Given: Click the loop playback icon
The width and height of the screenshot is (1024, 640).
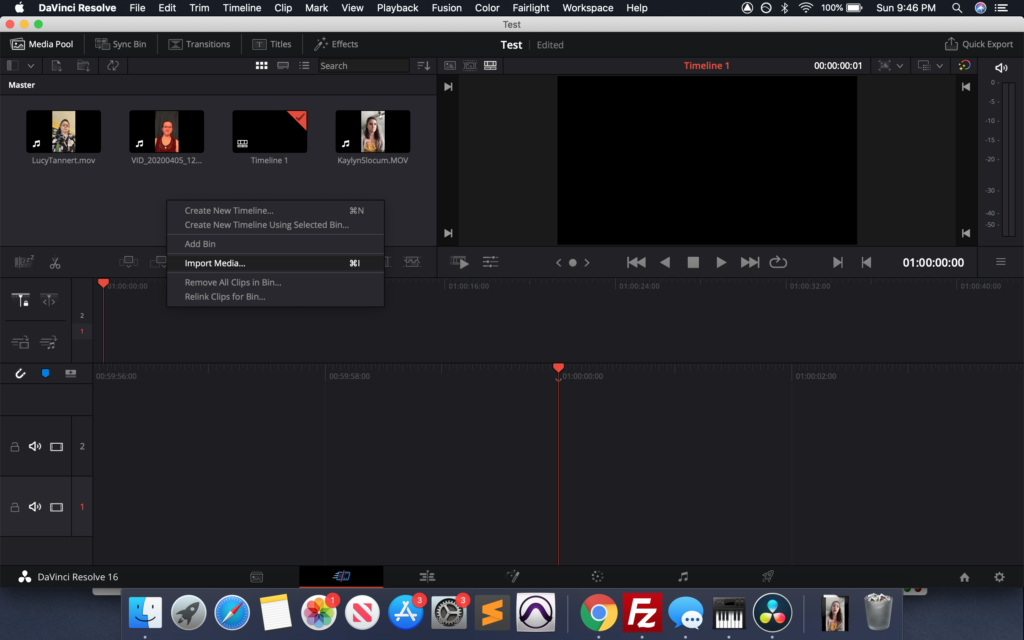Looking at the screenshot, I should [778, 262].
